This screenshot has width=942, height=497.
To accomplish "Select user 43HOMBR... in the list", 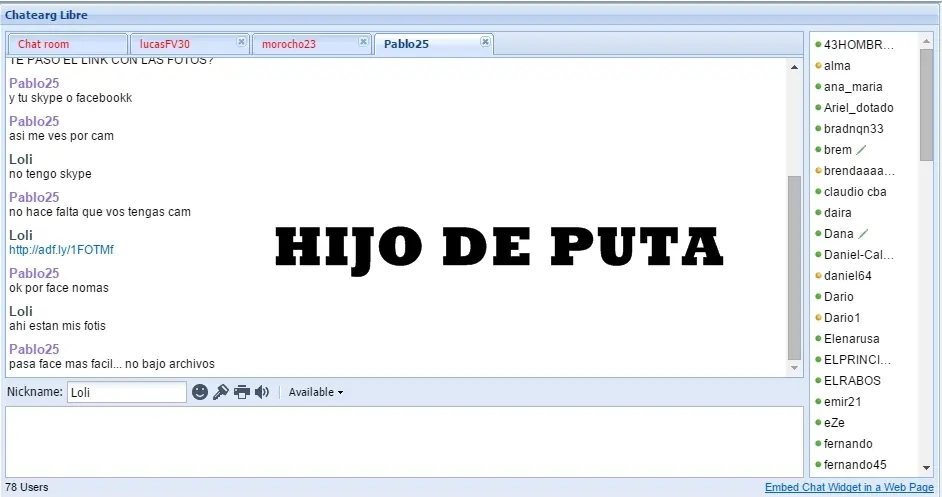I will tap(858, 44).
